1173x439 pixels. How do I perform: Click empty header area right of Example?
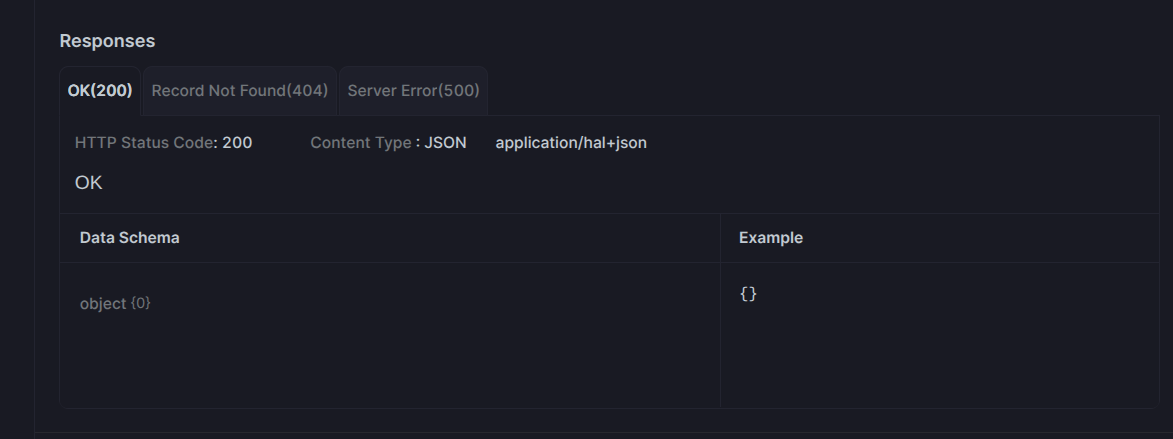[x=980, y=238]
